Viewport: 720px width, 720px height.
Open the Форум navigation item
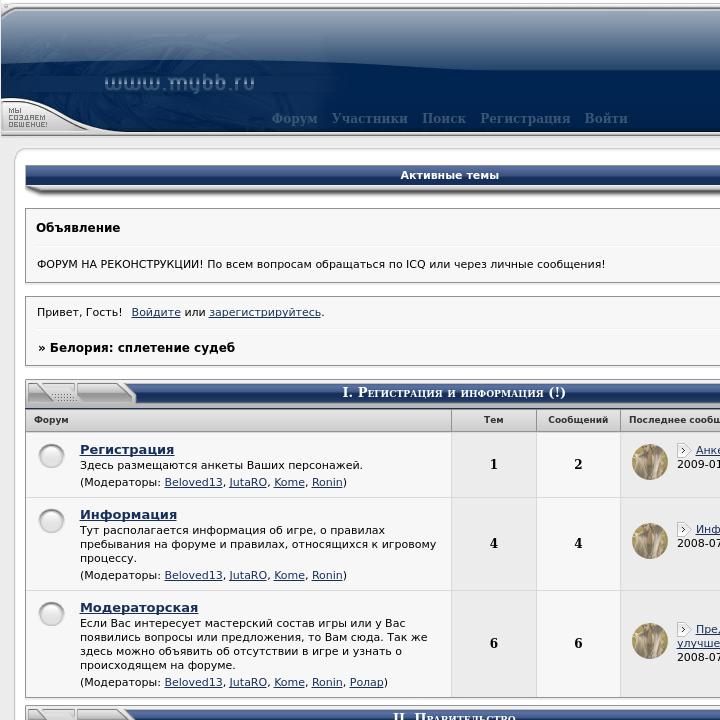pyautogui.click(x=294, y=118)
